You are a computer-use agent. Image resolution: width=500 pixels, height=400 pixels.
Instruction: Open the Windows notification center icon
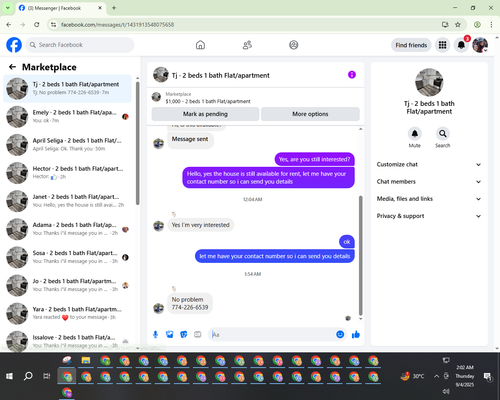point(487,376)
